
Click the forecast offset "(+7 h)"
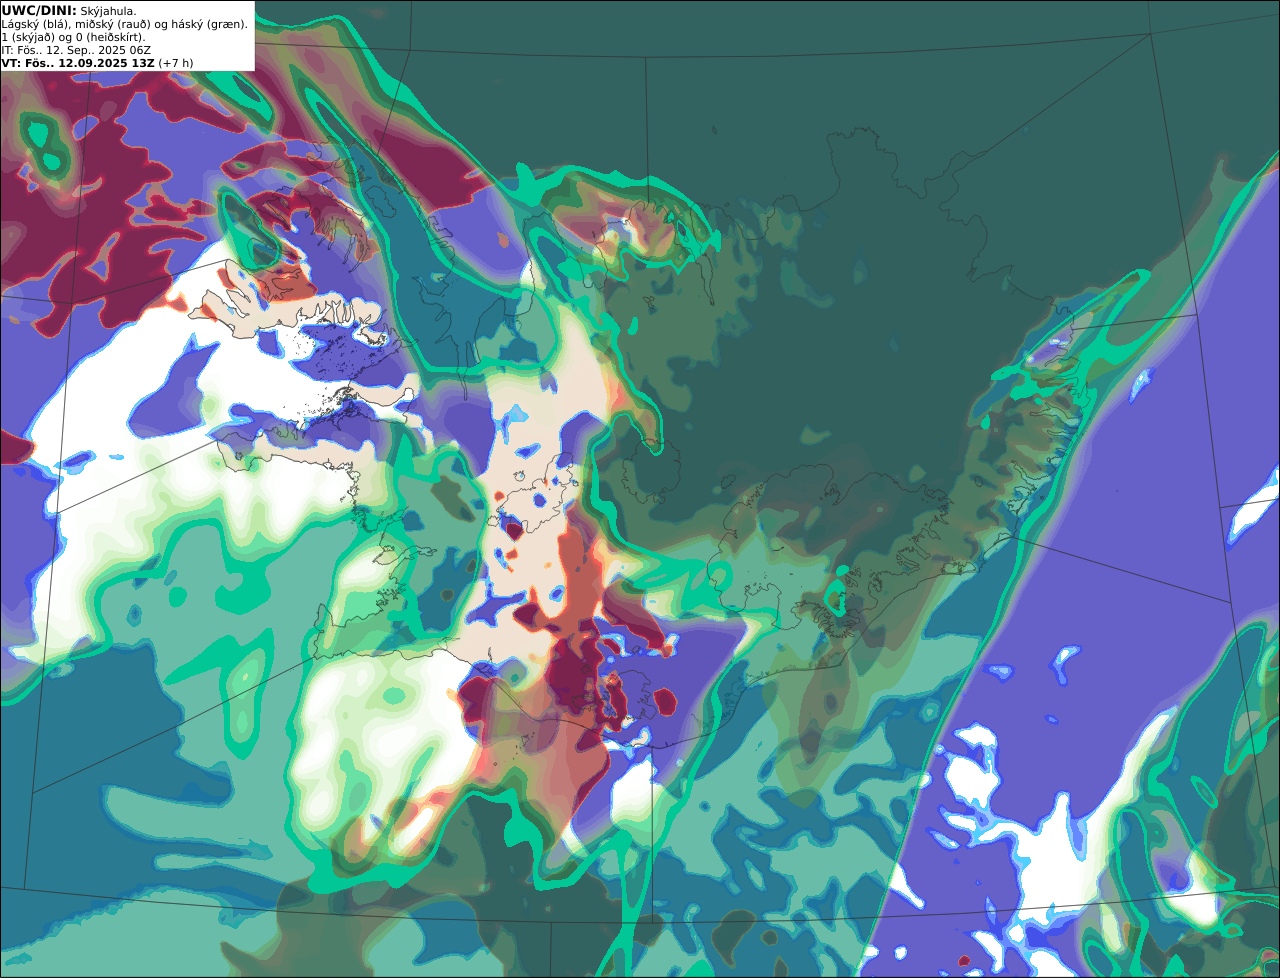(176, 63)
